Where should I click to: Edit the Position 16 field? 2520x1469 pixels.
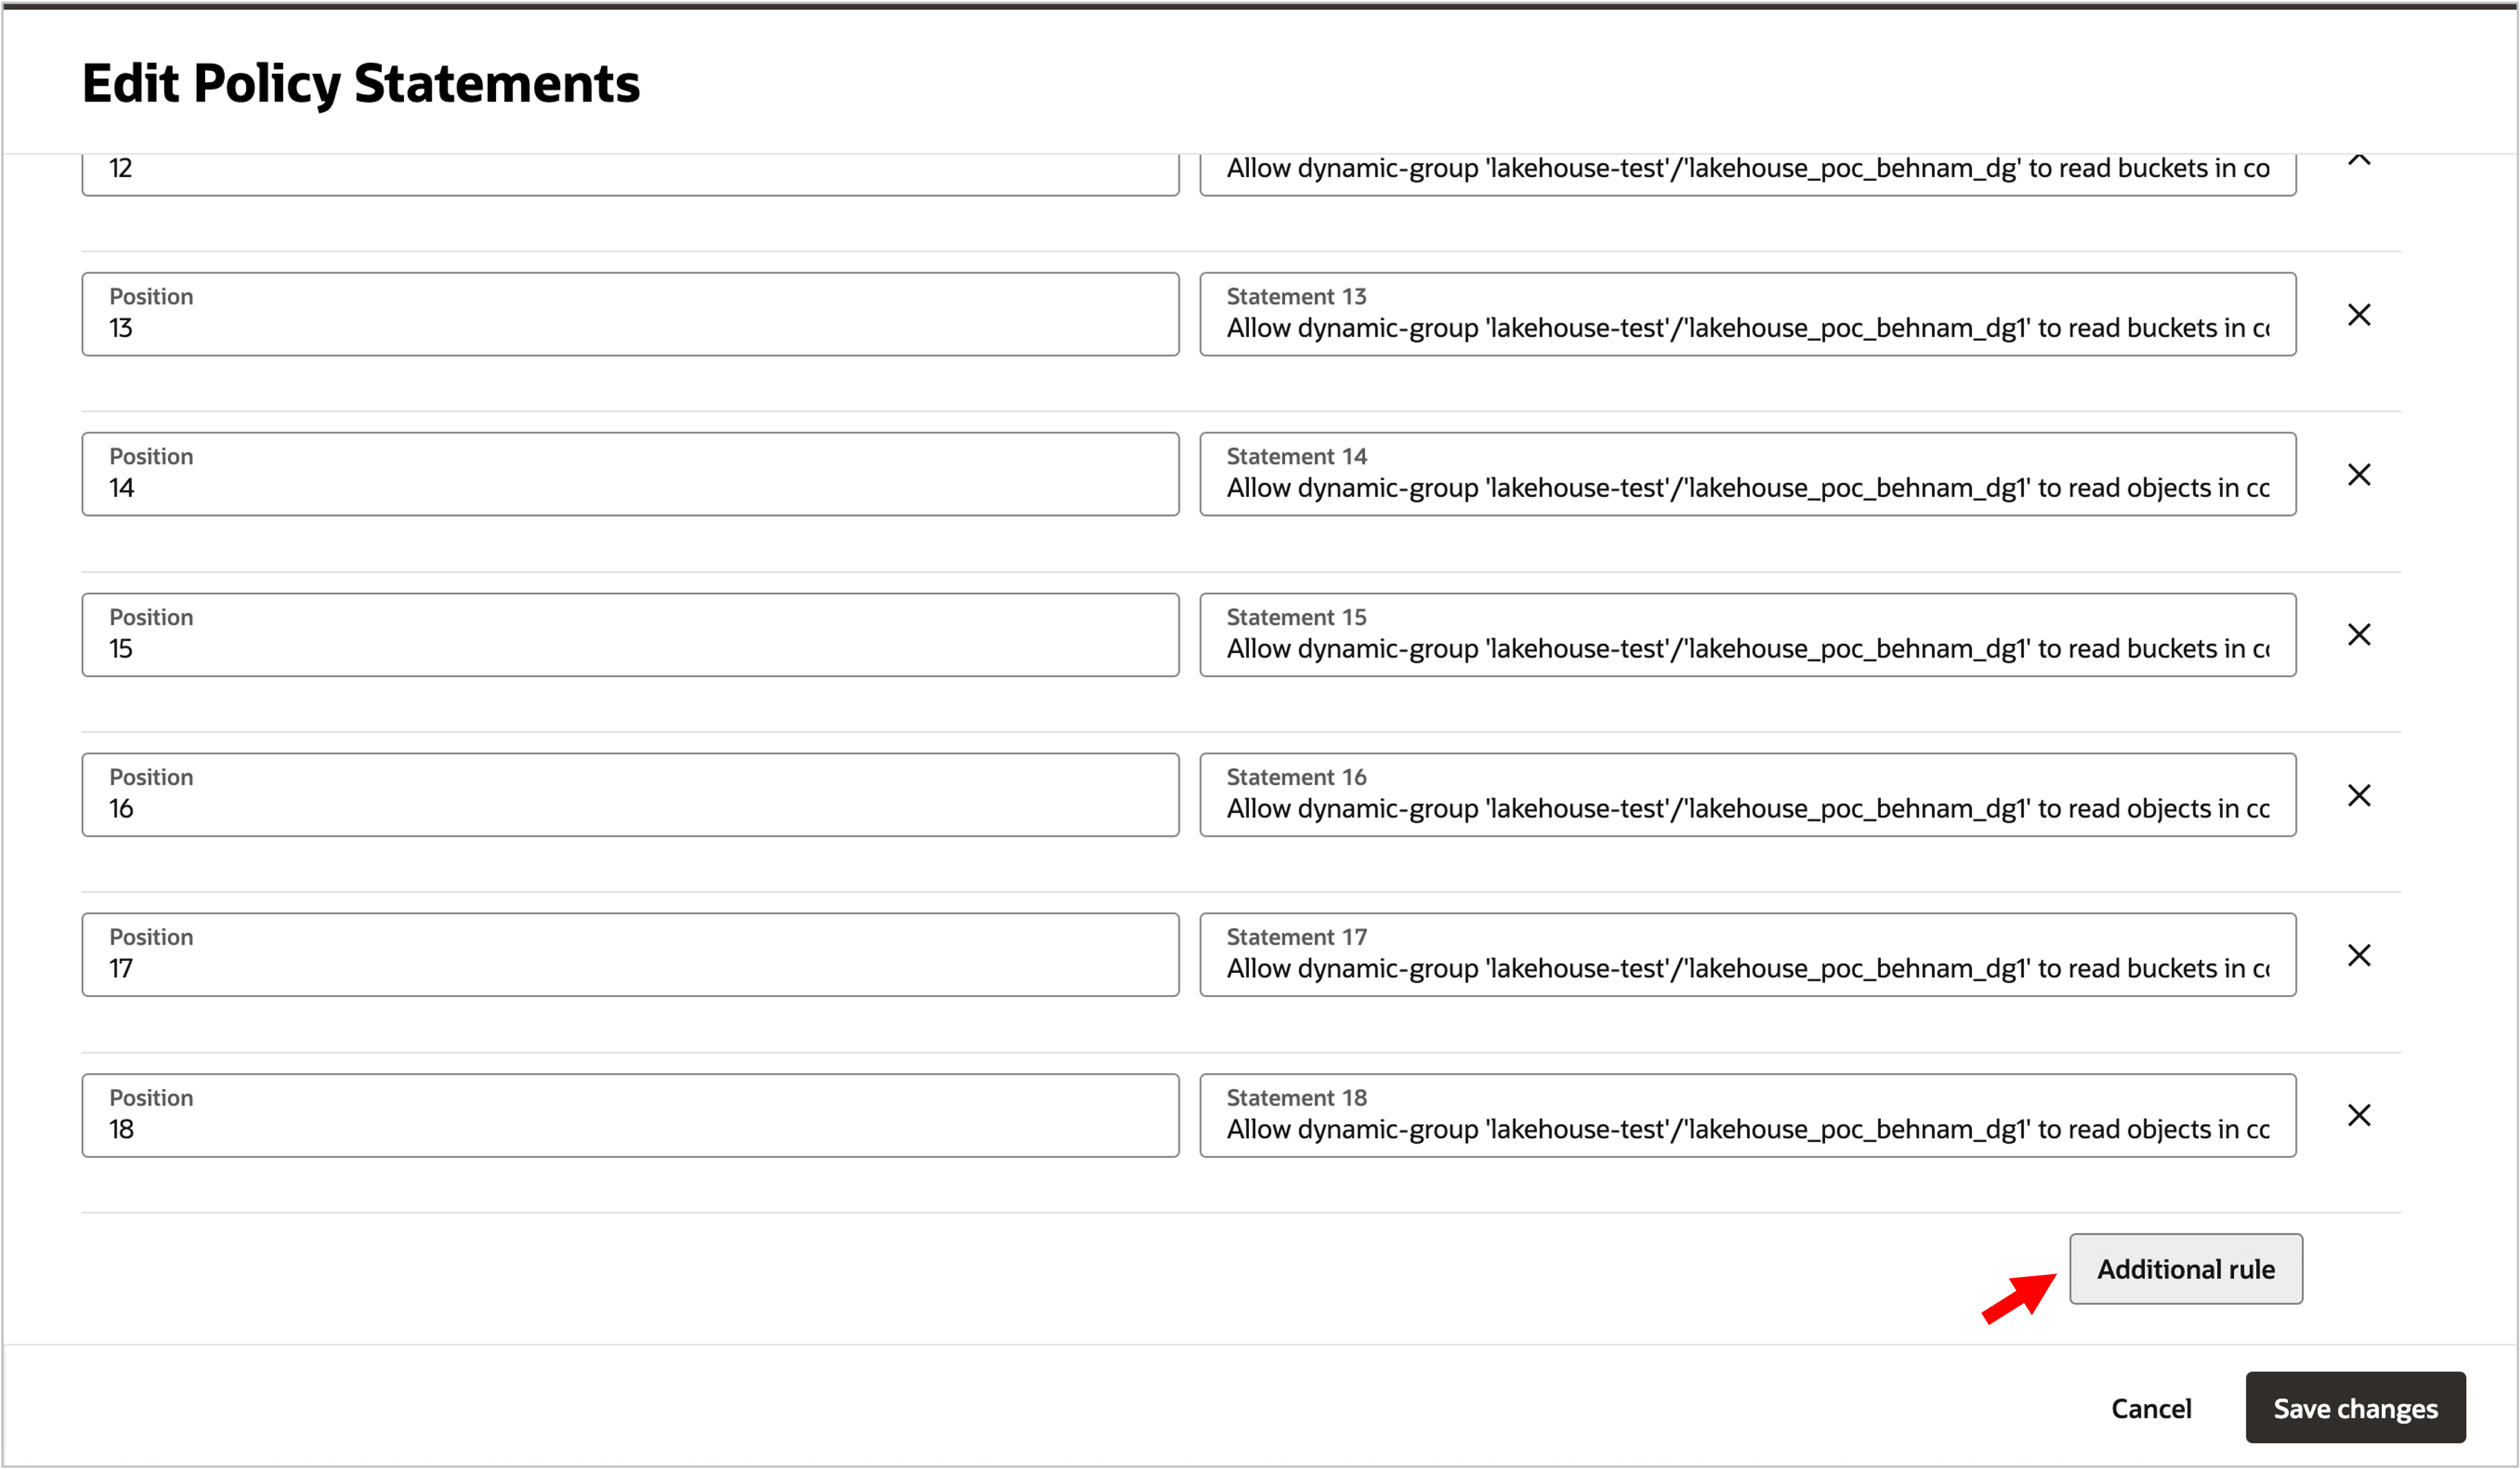(630, 795)
